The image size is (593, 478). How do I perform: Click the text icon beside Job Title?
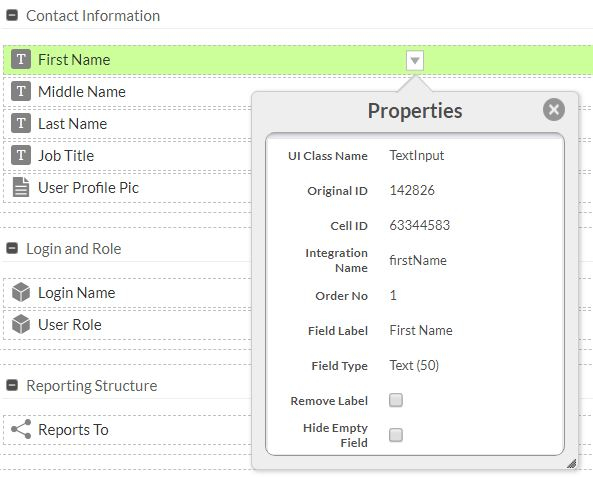click(x=21, y=155)
